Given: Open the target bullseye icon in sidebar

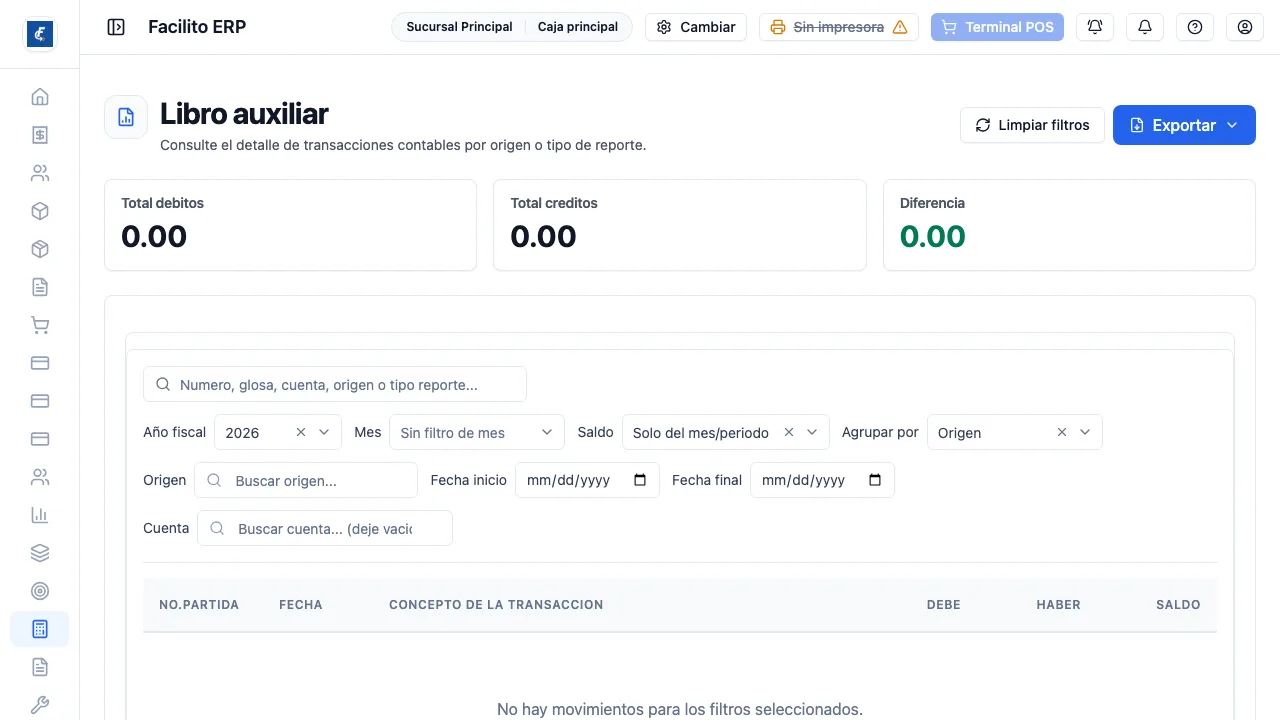Looking at the screenshot, I should coord(40,591).
